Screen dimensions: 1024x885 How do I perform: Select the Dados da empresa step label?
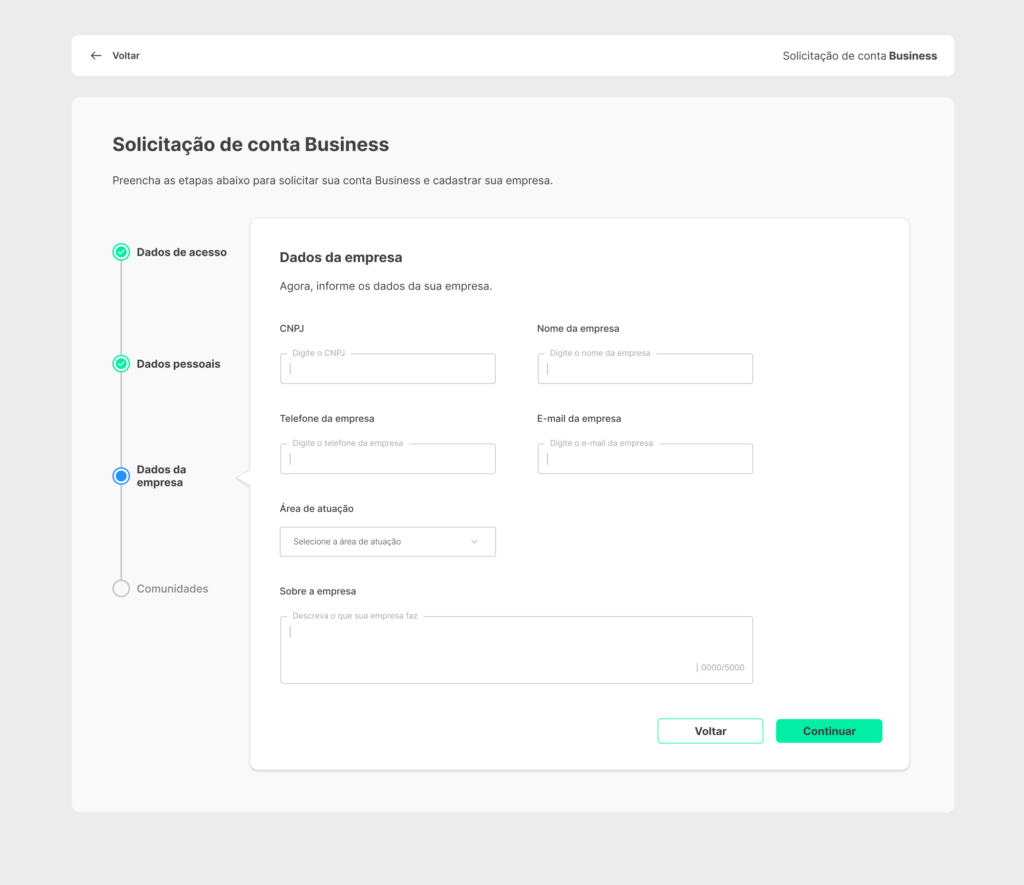tap(161, 476)
